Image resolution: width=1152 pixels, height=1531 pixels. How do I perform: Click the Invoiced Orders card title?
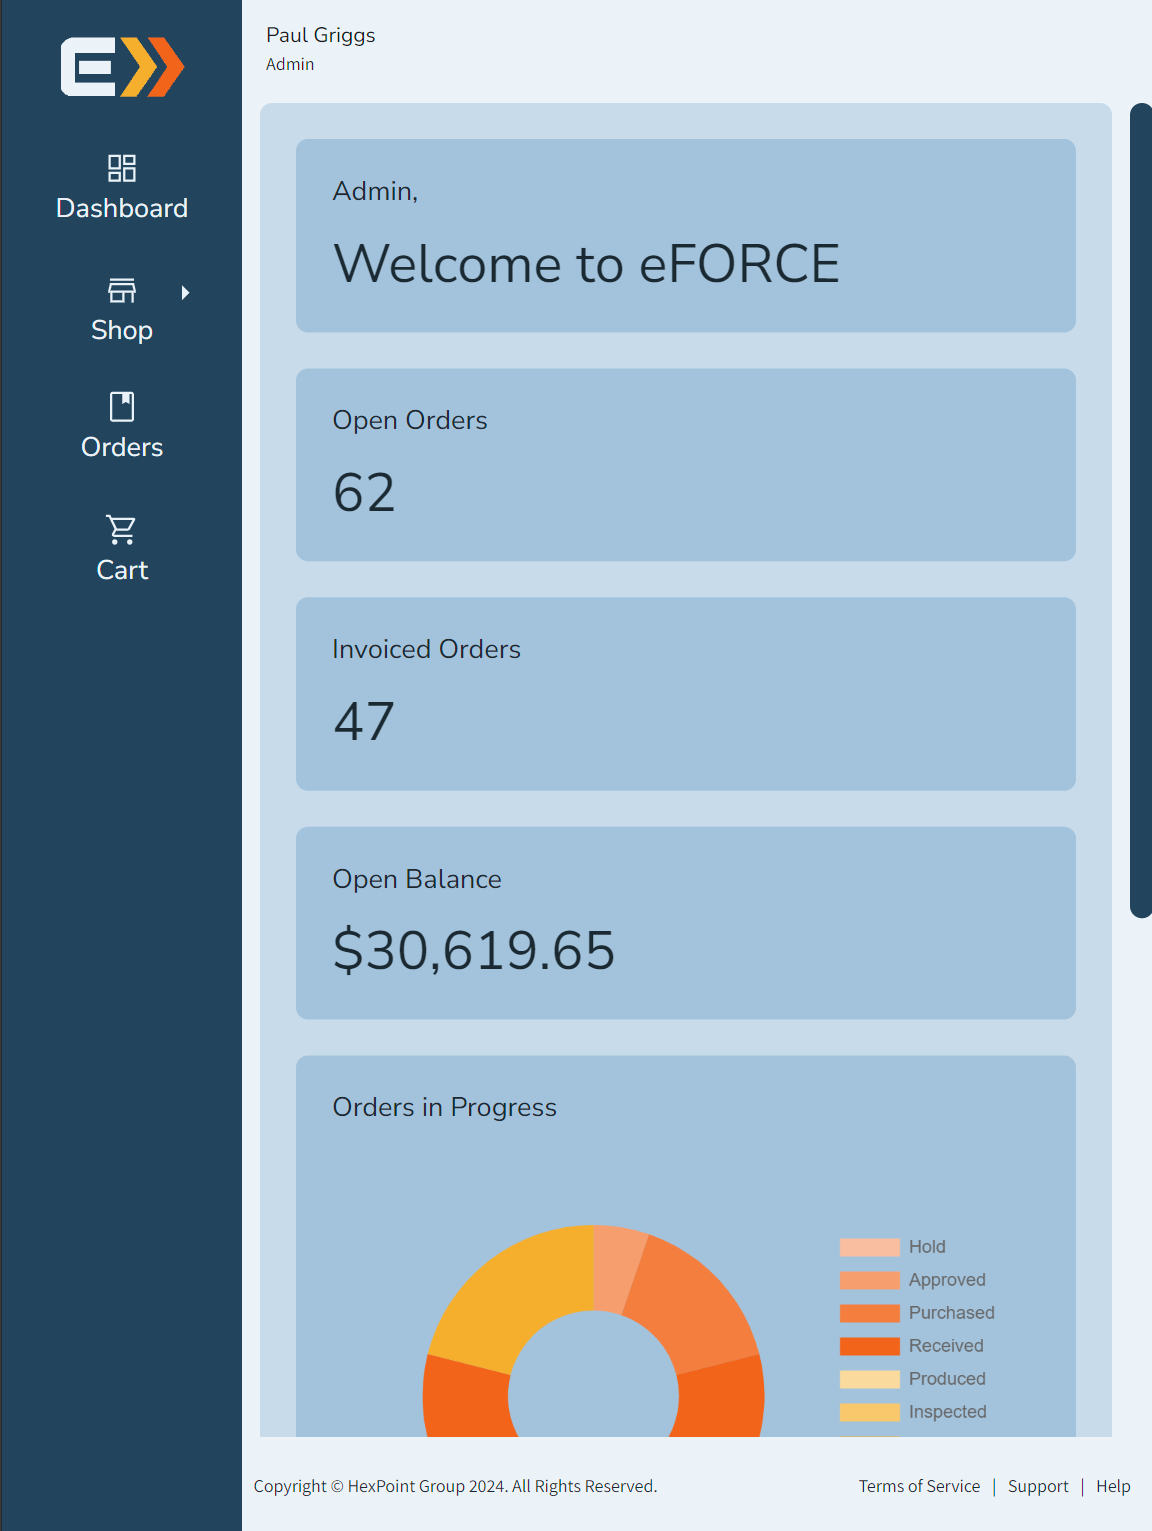coord(427,650)
